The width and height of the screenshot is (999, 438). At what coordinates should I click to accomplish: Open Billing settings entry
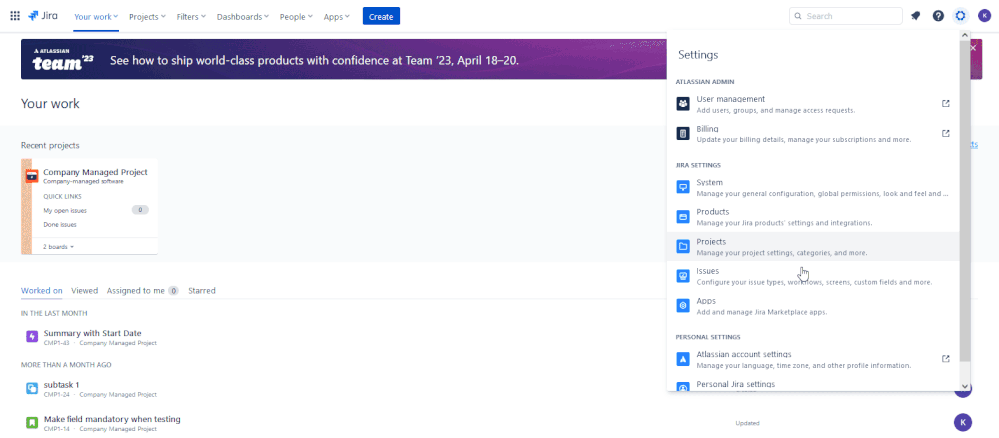pos(813,134)
